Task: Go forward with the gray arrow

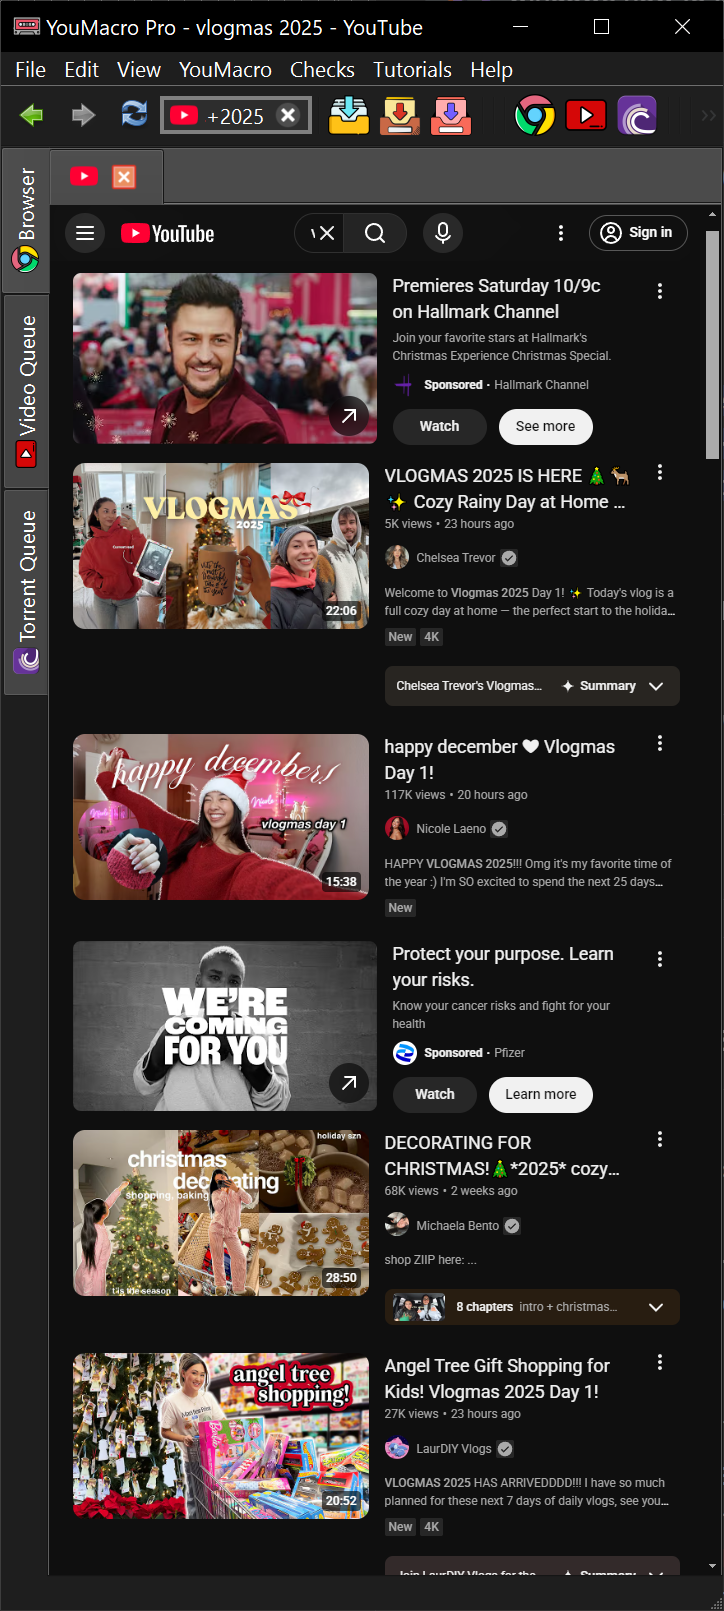Action: coord(83,115)
